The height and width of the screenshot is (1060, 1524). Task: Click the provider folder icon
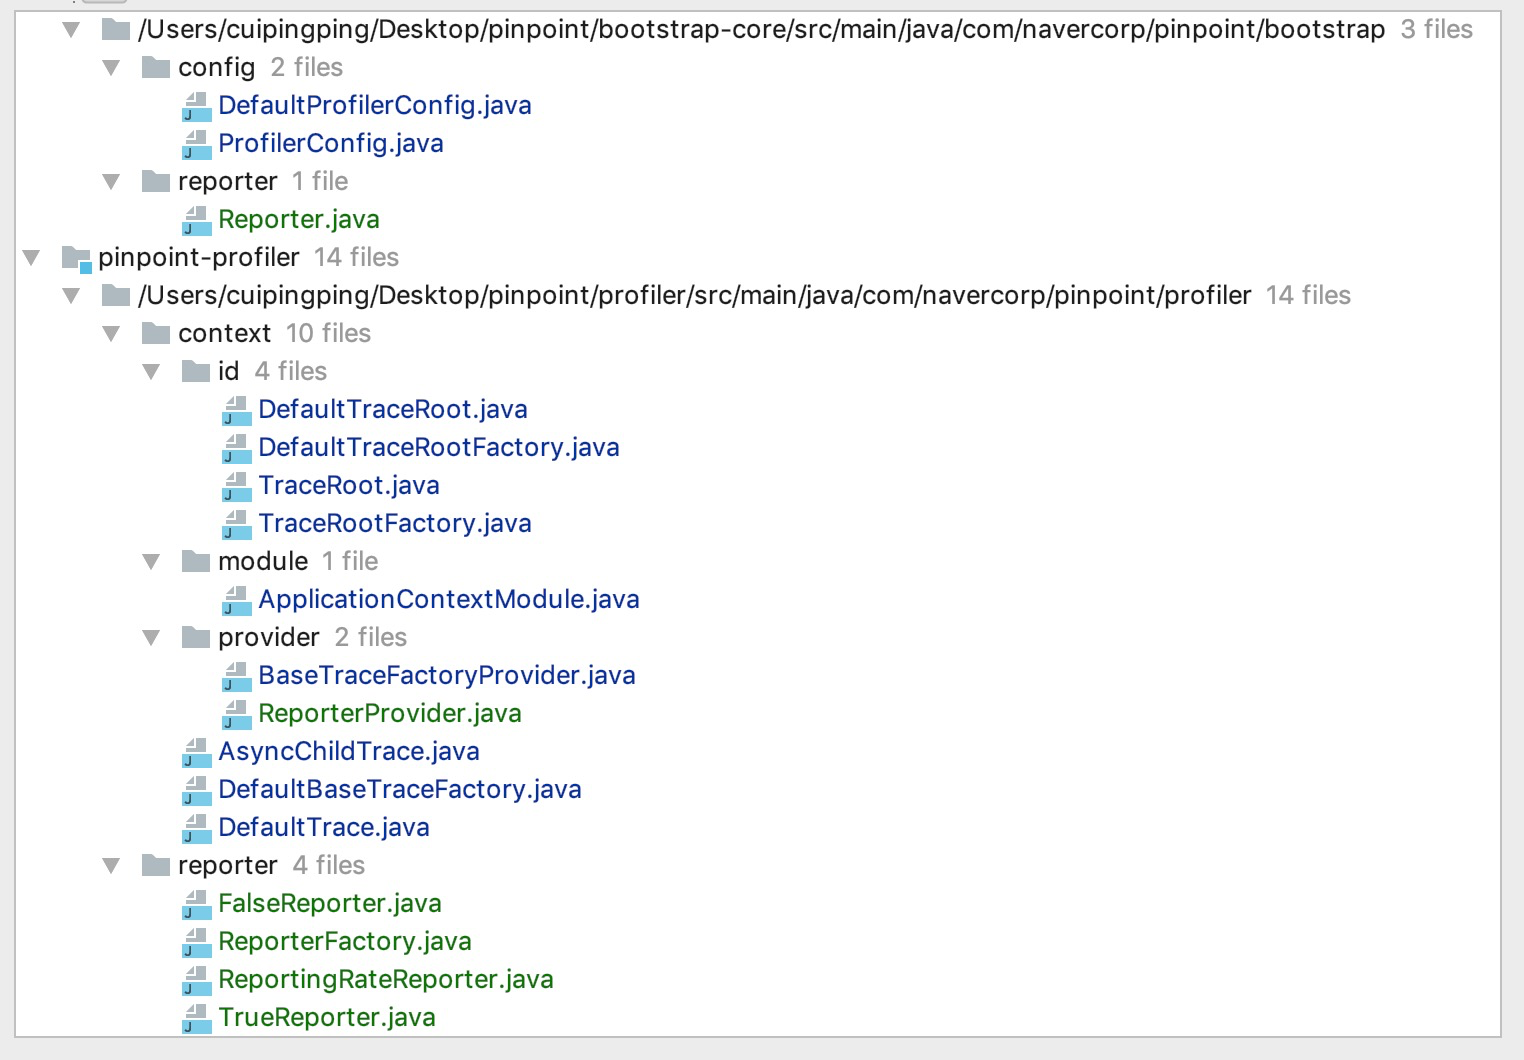click(x=196, y=637)
